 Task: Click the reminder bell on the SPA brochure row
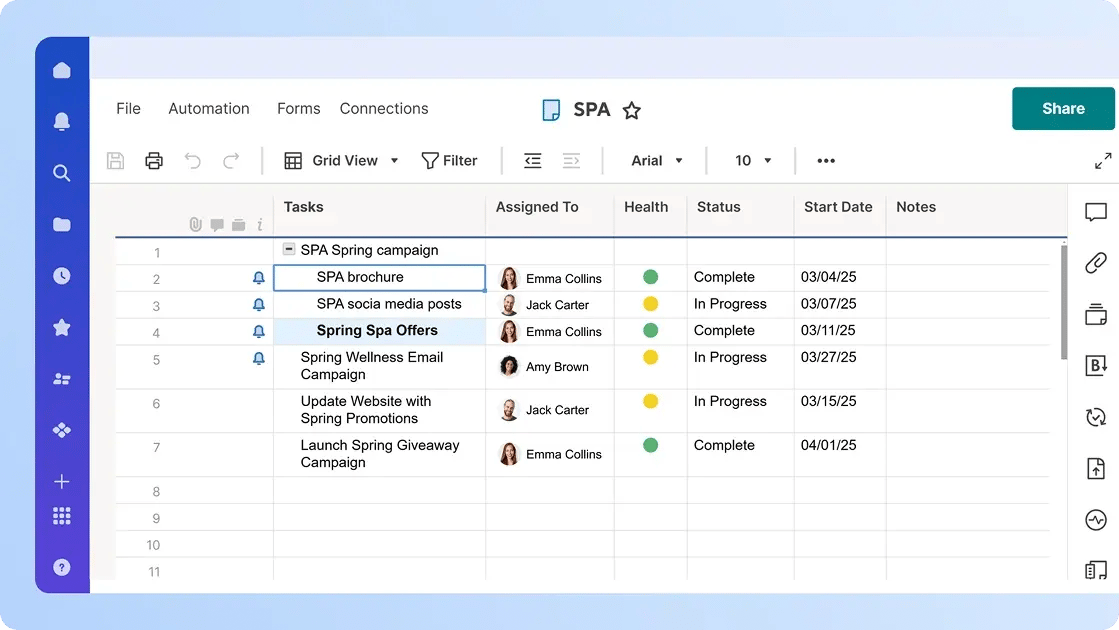[x=259, y=277]
